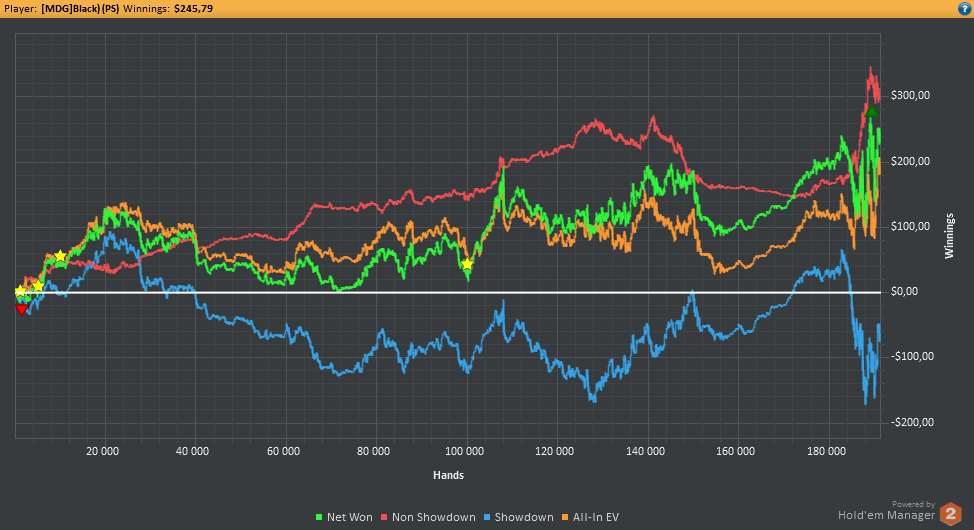Image resolution: width=974 pixels, height=530 pixels.
Task: Click the third yellow star from the left
Action: click(60, 256)
